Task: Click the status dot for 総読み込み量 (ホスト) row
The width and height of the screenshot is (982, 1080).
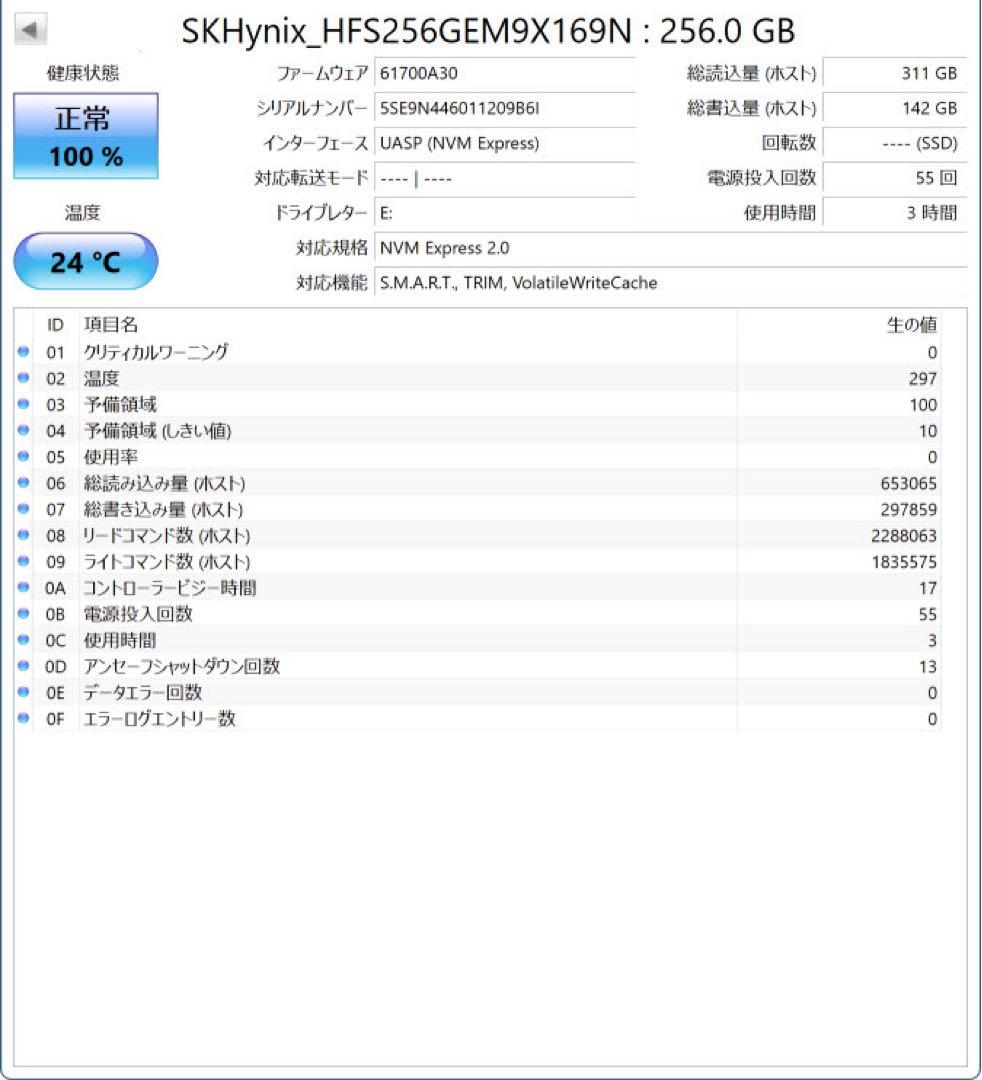Action: [23, 482]
